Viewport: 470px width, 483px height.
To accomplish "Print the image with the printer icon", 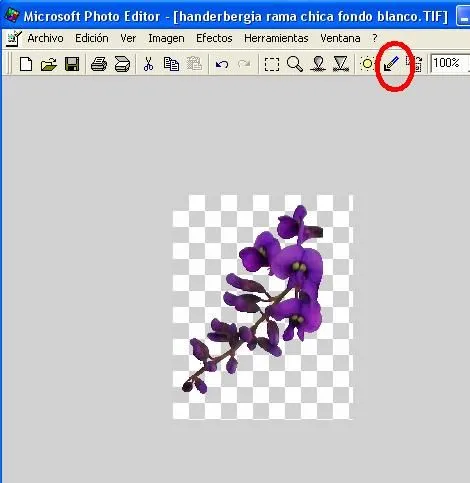I will 99,64.
